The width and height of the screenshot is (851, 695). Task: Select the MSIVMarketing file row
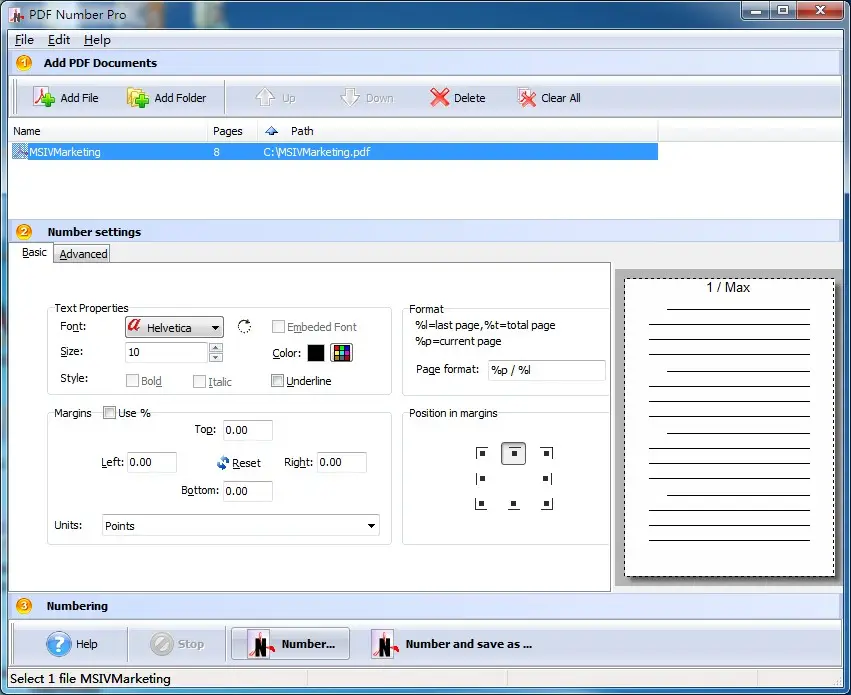click(334, 152)
